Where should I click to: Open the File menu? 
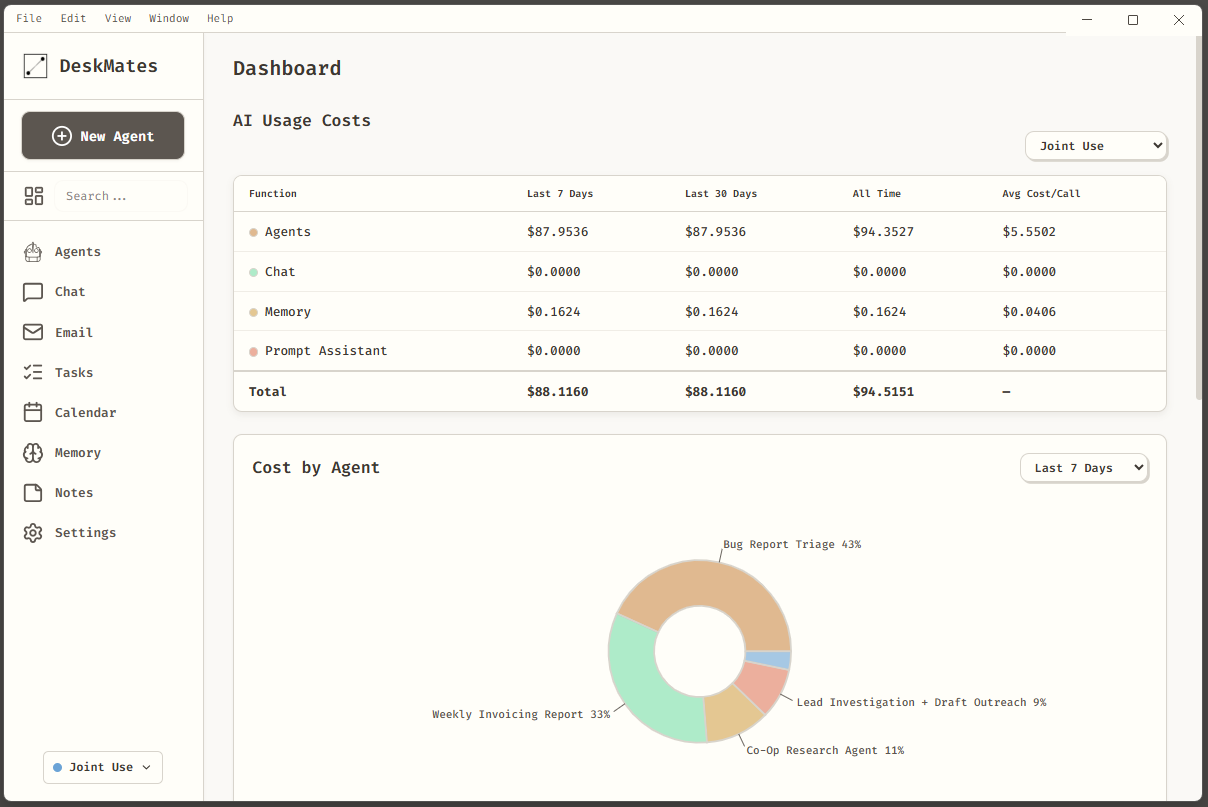pos(29,18)
